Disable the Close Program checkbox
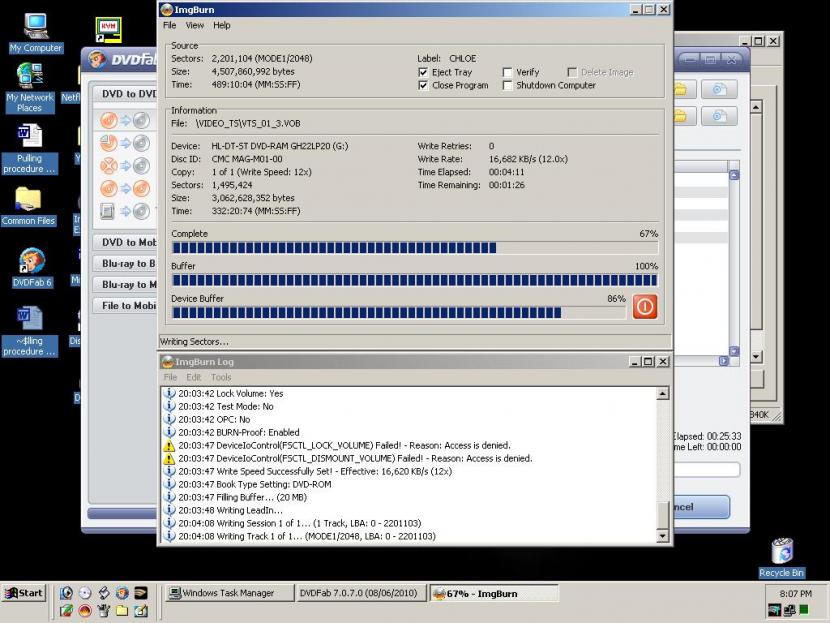Image resolution: width=830 pixels, height=623 pixels. click(424, 86)
